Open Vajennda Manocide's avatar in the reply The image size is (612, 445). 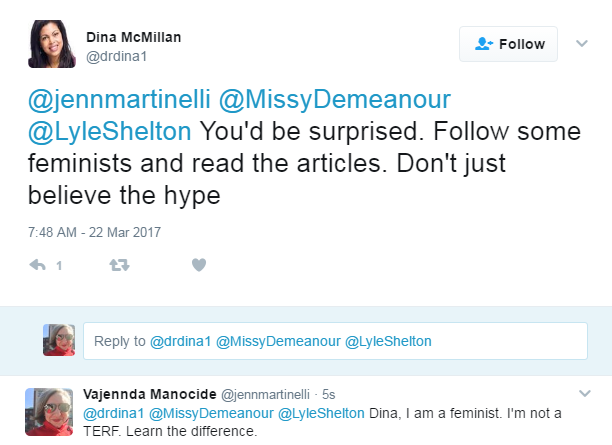point(49,412)
